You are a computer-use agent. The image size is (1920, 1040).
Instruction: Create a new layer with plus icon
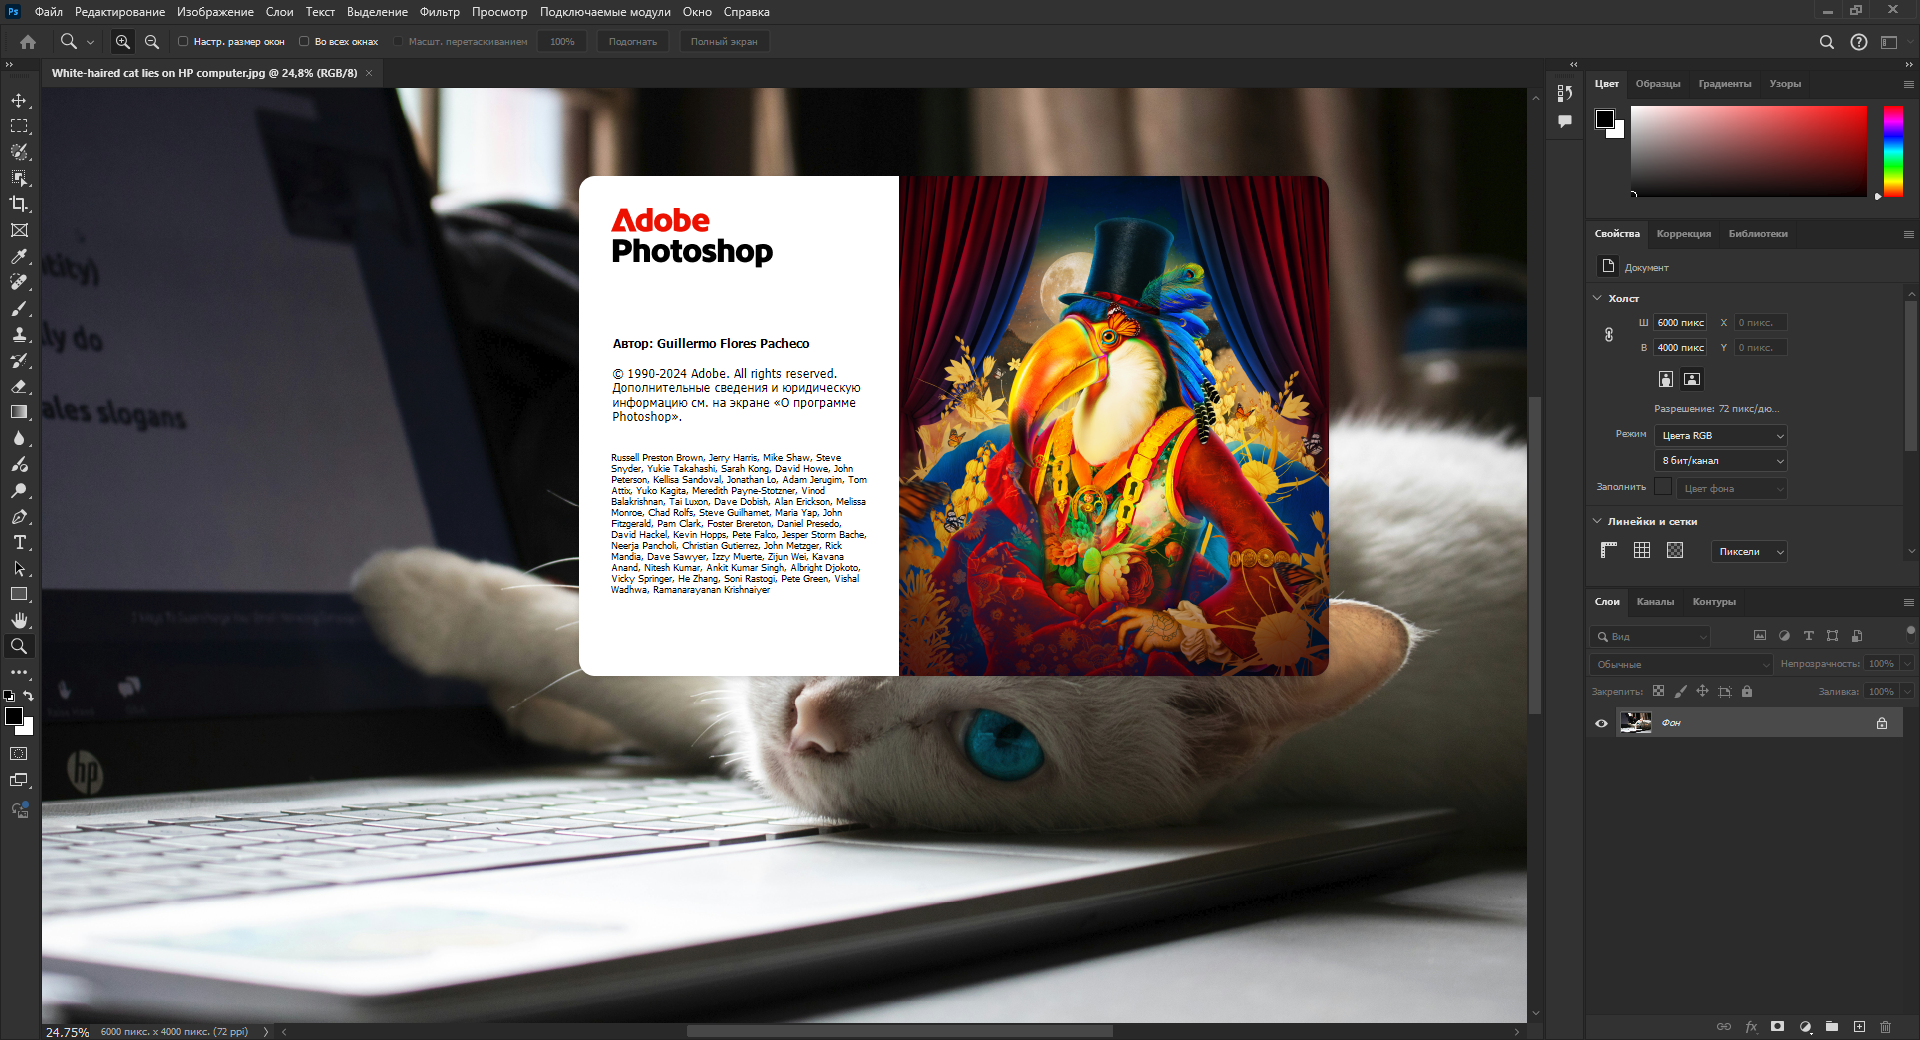[x=1859, y=1027]
